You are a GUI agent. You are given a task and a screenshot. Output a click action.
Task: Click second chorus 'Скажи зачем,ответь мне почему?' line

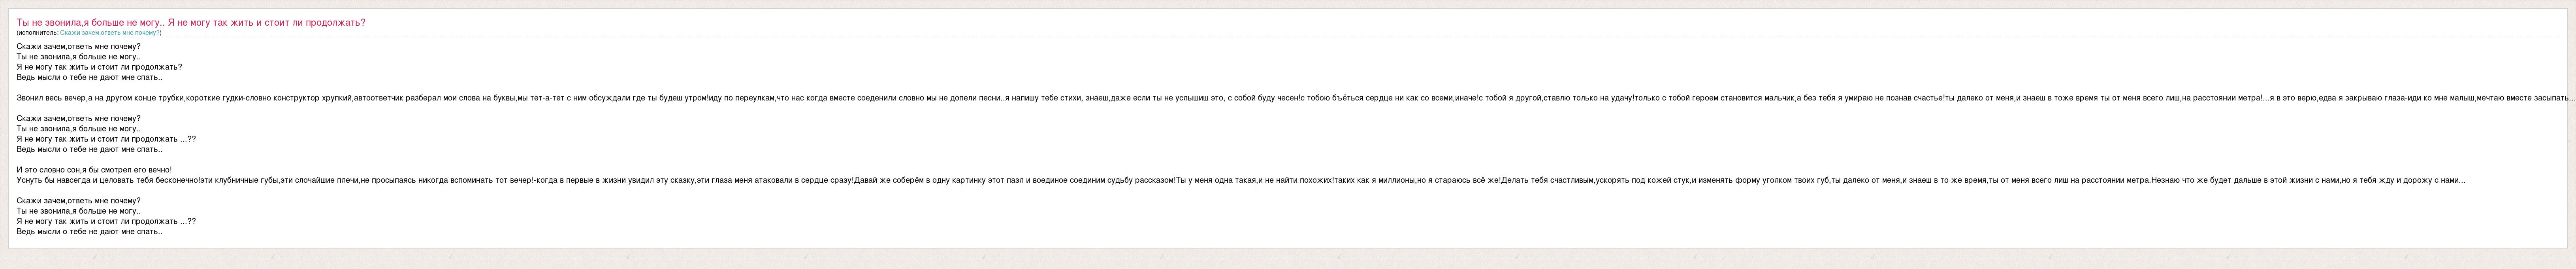pos(79,118)
